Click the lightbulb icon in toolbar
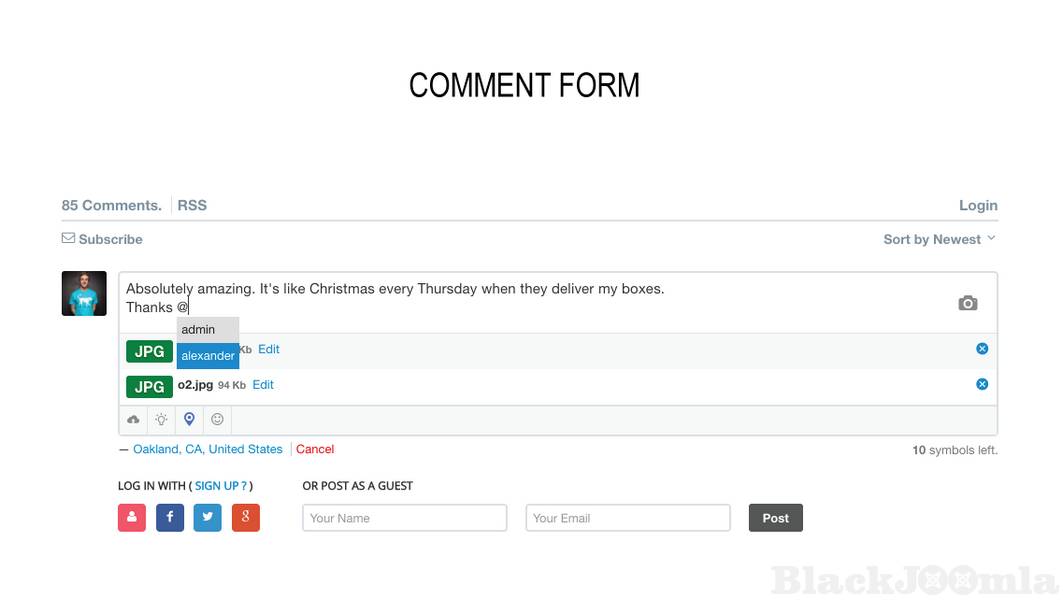Screen dimensions: 1063x600 tap(161, 420)
